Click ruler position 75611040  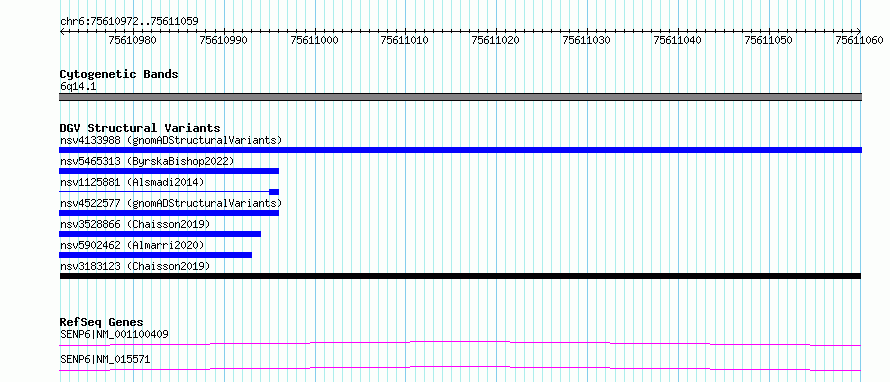click(678, 40)
